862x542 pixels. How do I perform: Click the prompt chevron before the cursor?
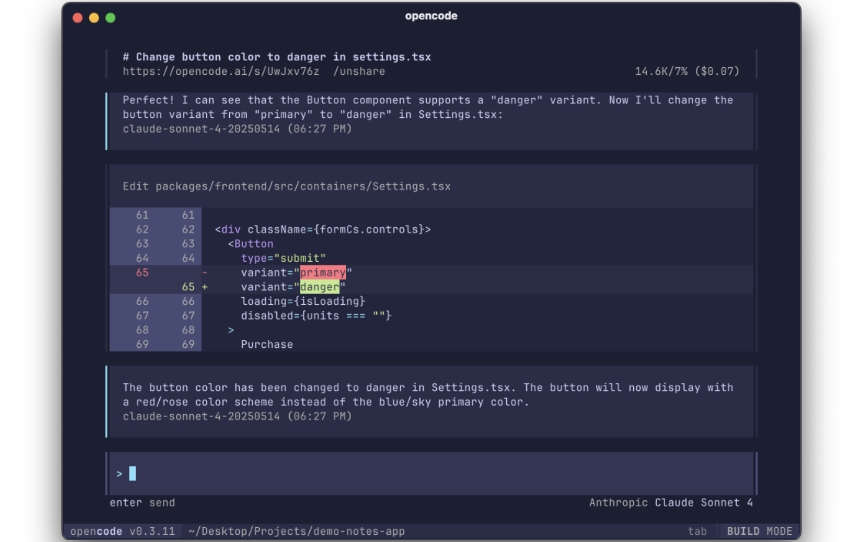tap(119, 474)
